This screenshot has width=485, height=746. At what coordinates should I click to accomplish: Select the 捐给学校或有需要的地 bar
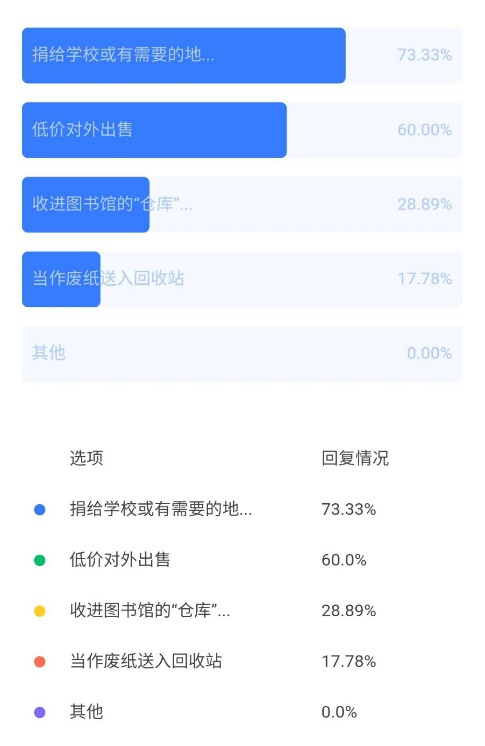pos(242,56)
